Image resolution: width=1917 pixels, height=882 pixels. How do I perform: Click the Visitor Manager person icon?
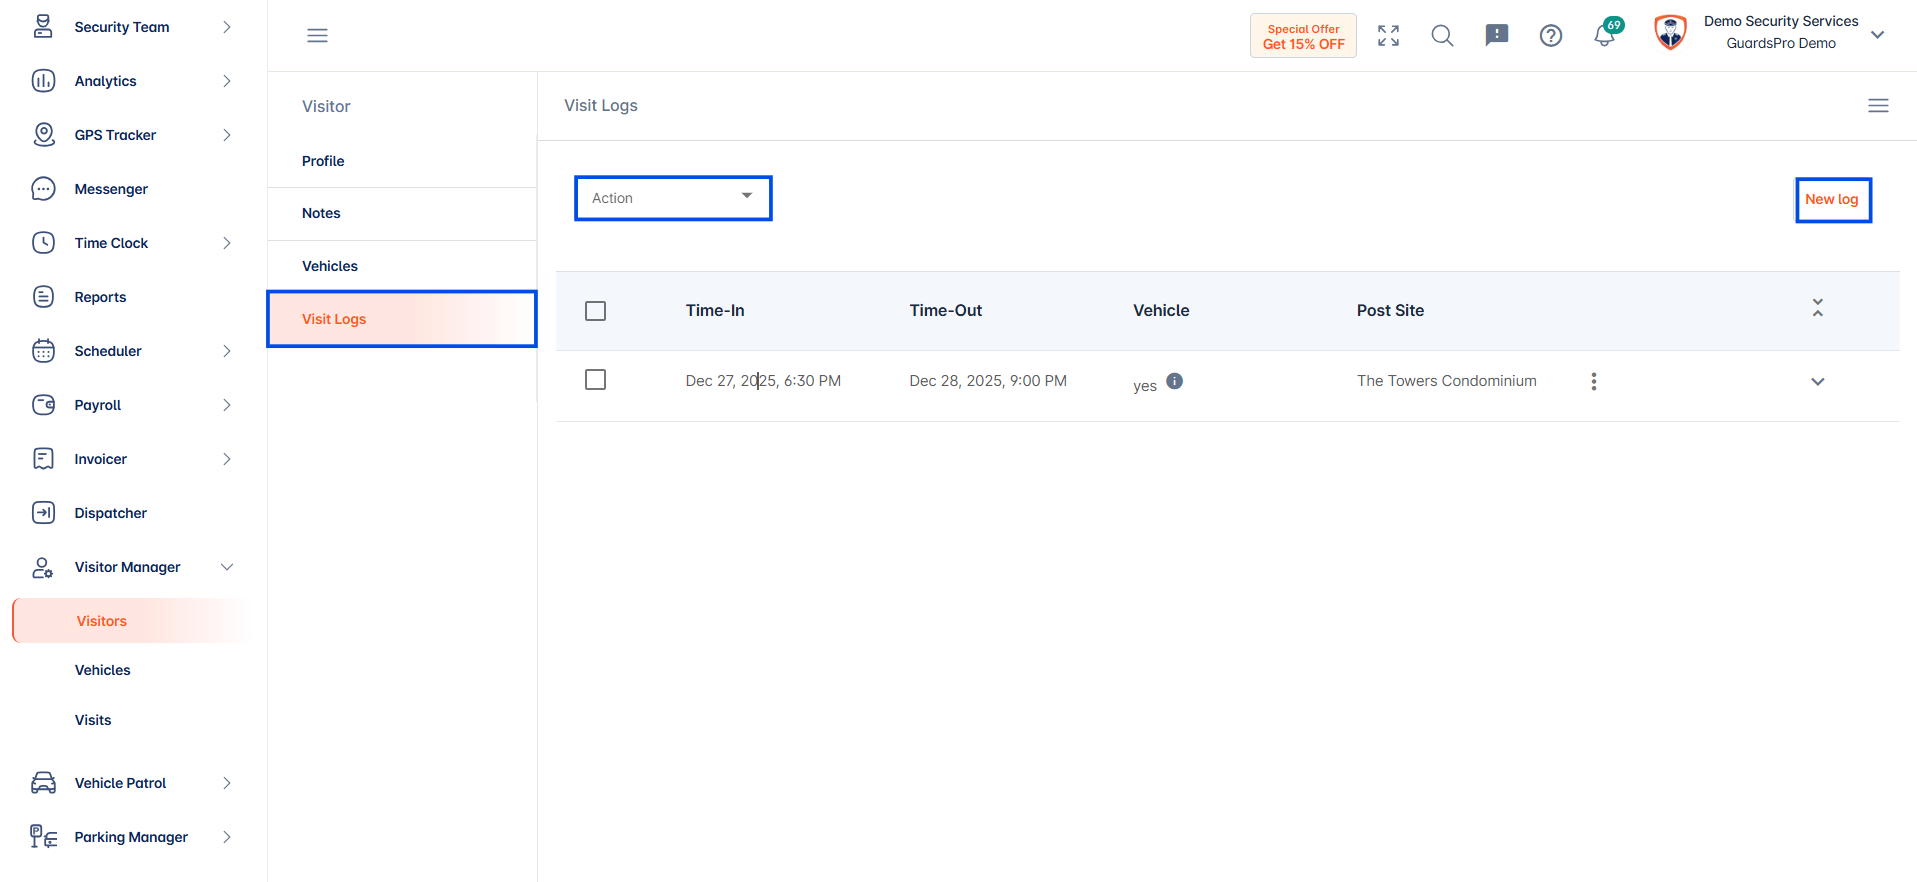click(43, 567)
